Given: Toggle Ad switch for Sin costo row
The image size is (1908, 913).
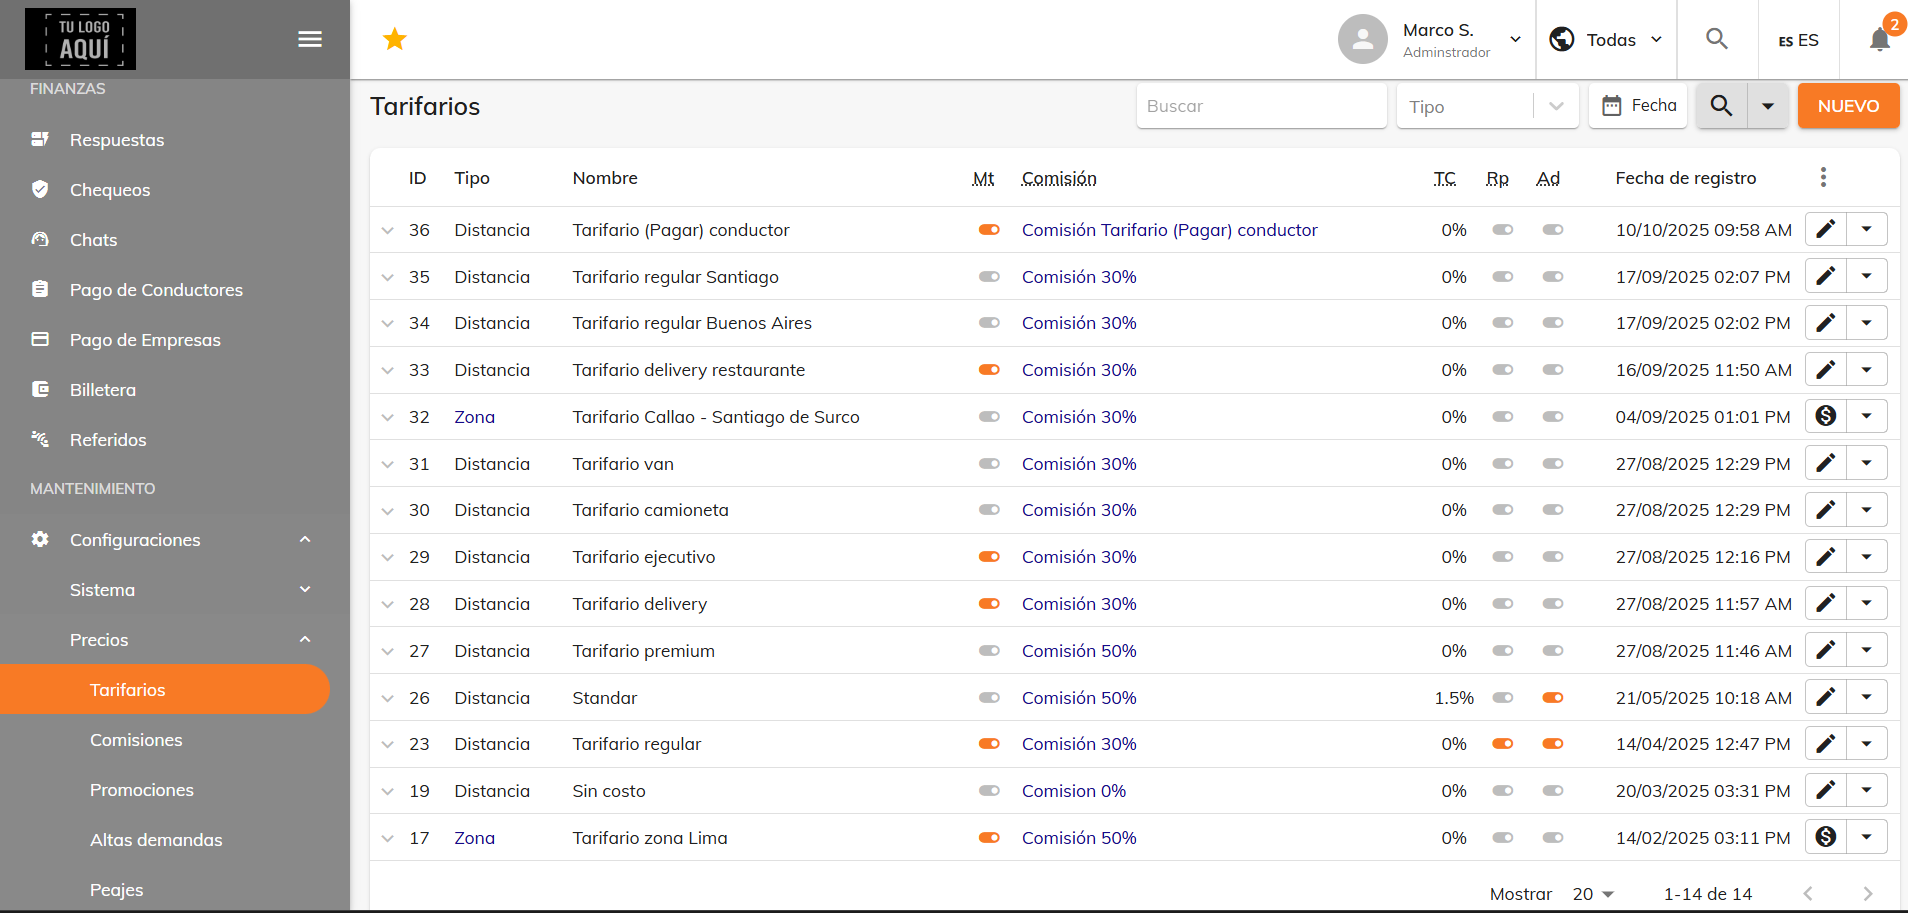Looking at the screenshot, I should 1552,791.
